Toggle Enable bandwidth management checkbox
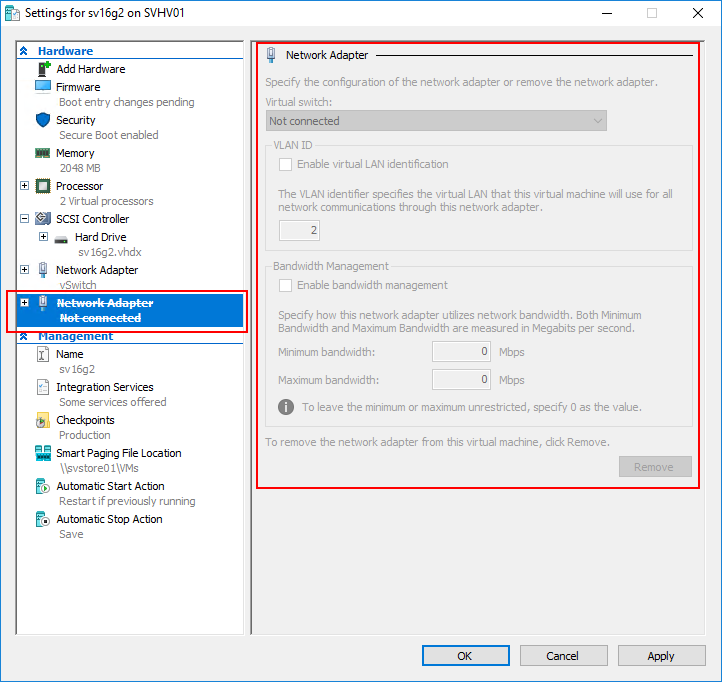 coord(285,286)
